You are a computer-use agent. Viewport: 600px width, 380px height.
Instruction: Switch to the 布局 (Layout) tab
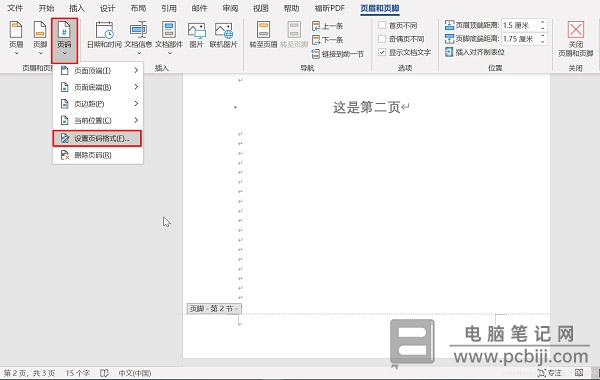[x=138, y=8]
